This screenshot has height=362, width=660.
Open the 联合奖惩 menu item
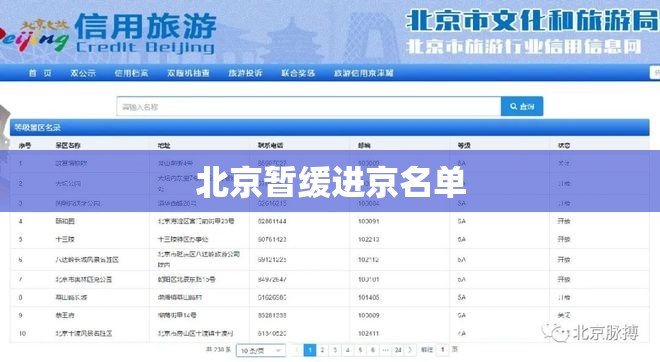click(x=298, y=73)
